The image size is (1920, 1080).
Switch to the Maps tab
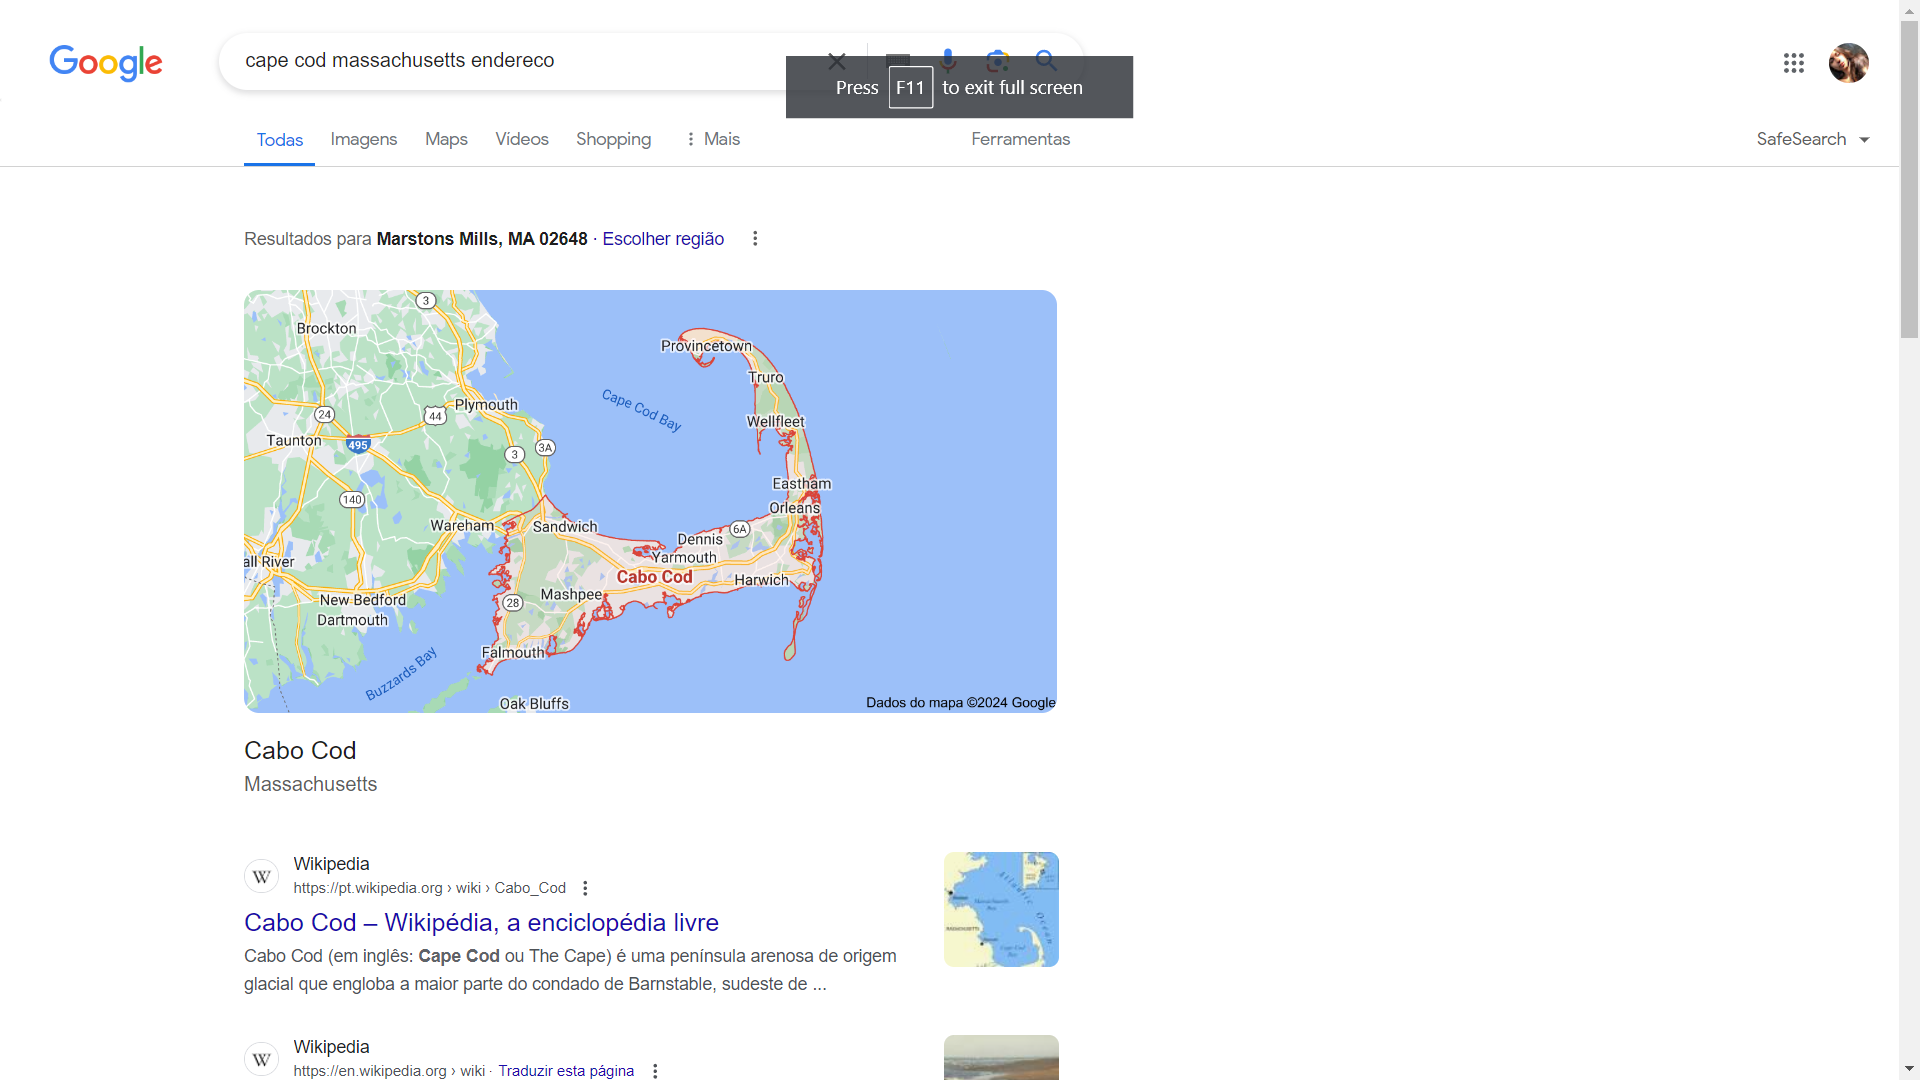(x=446, y=139)
